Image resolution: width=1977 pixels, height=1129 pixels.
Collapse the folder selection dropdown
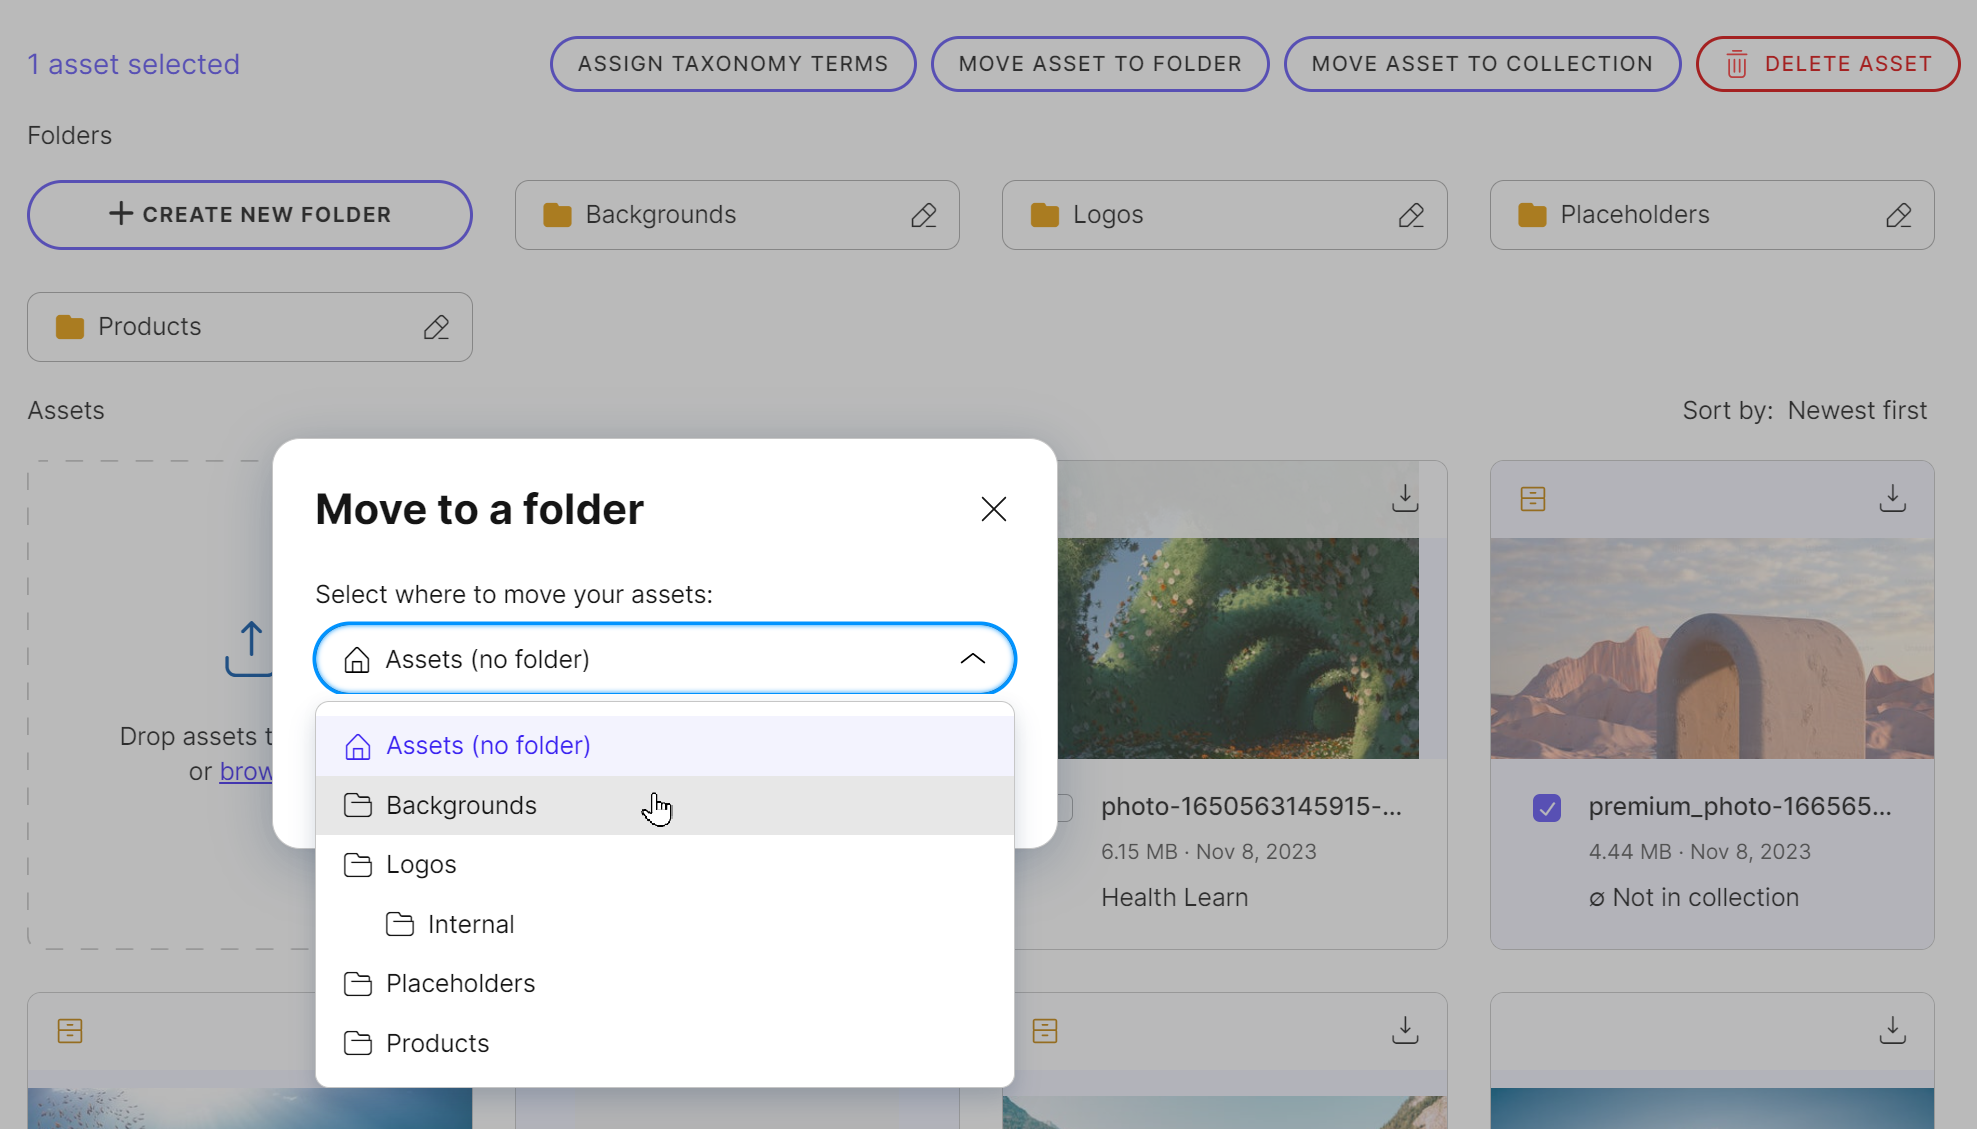click(972, 659)
